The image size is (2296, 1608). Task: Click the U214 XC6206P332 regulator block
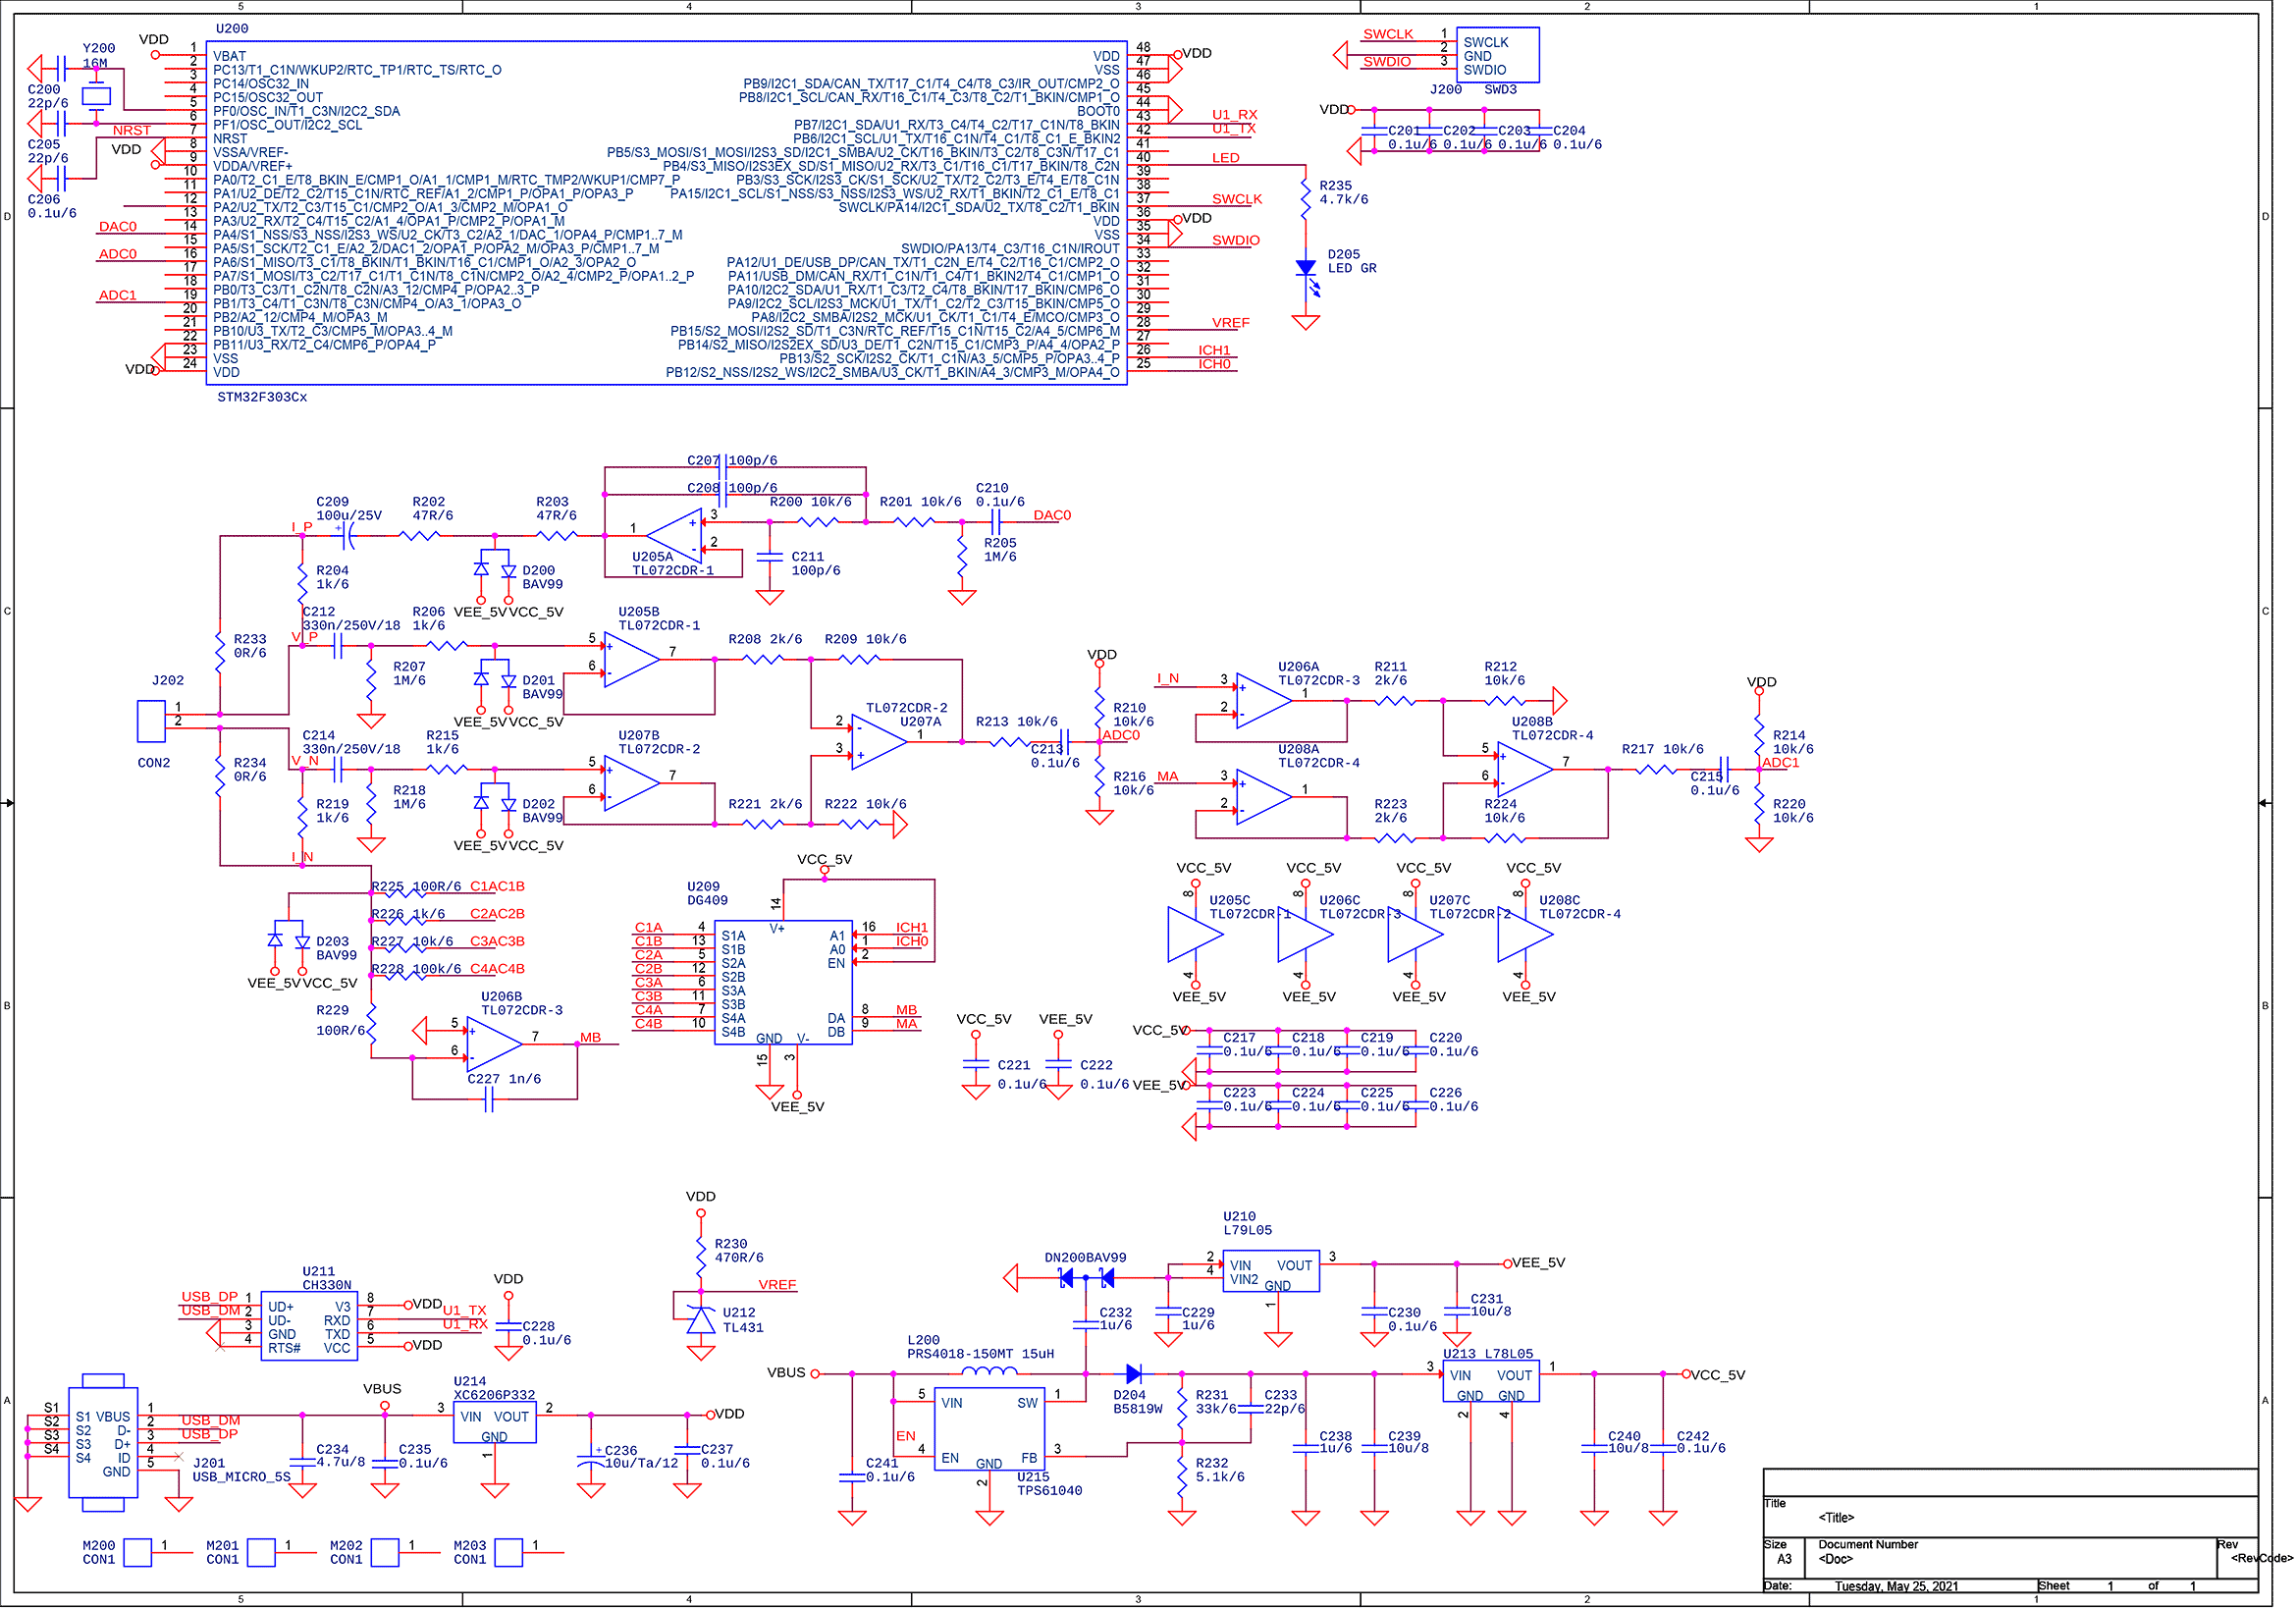click(x=494, y=1422)
